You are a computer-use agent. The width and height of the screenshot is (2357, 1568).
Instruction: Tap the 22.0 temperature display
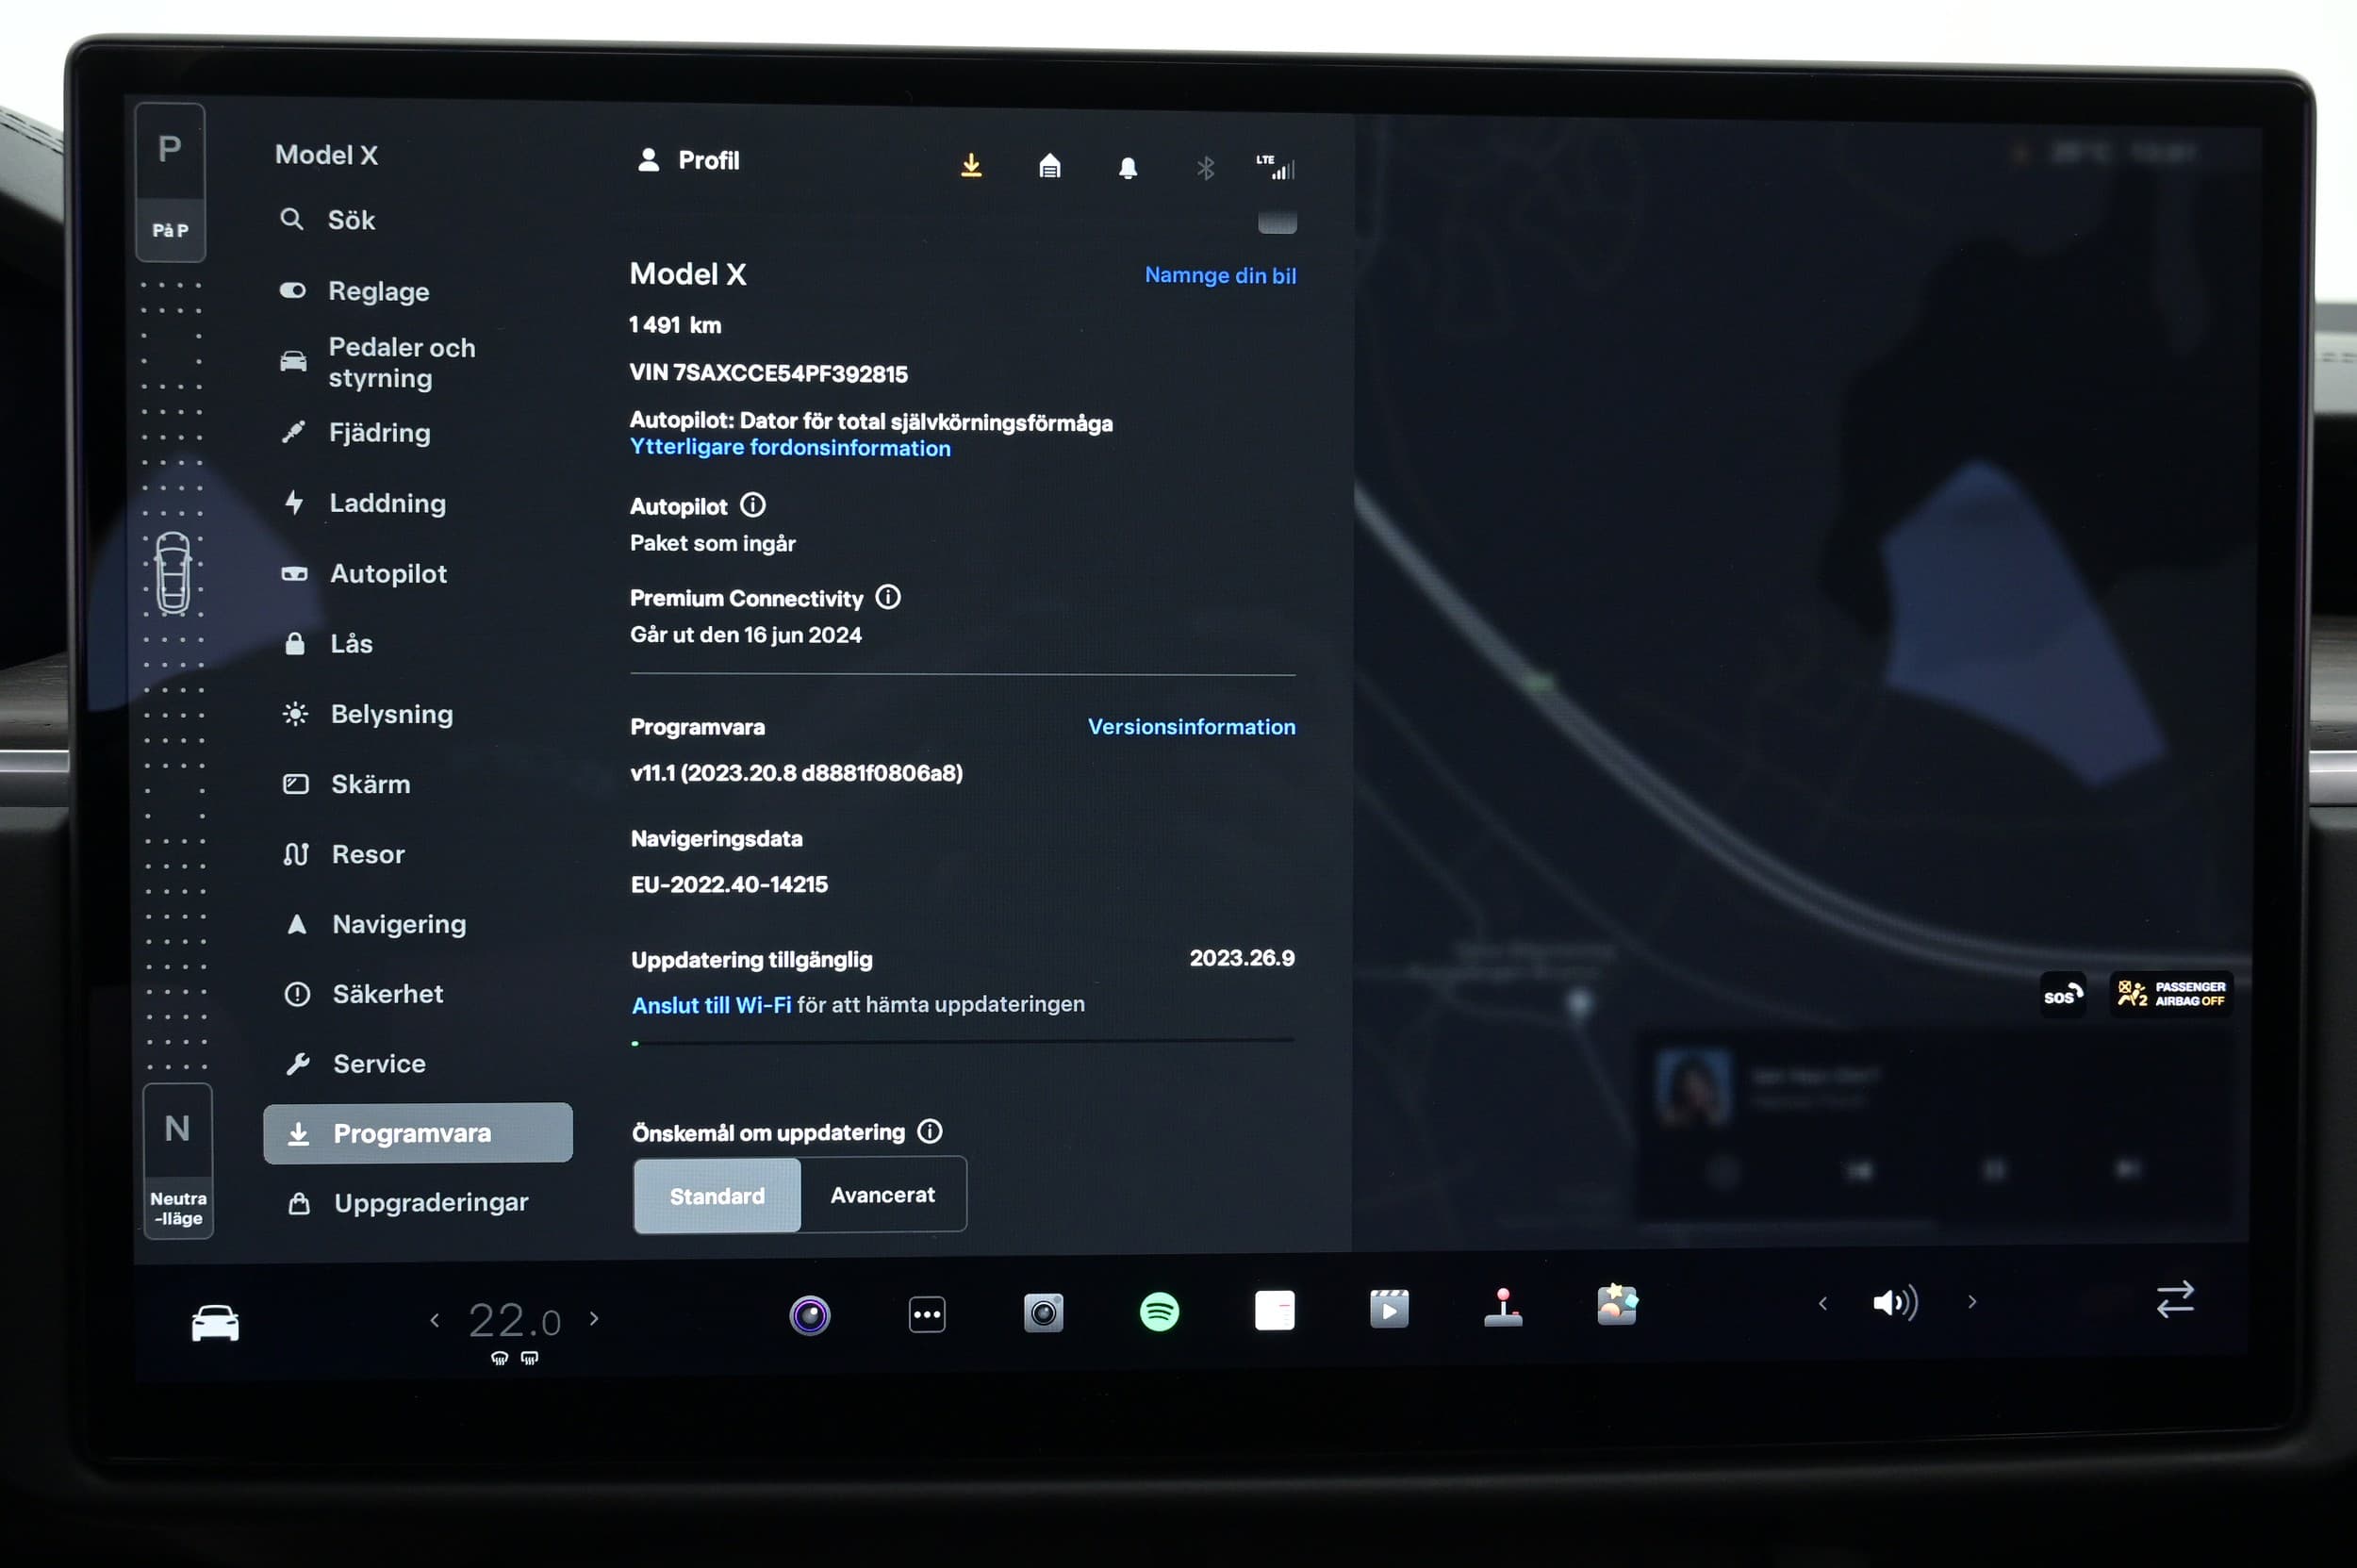coord(514,1321)
